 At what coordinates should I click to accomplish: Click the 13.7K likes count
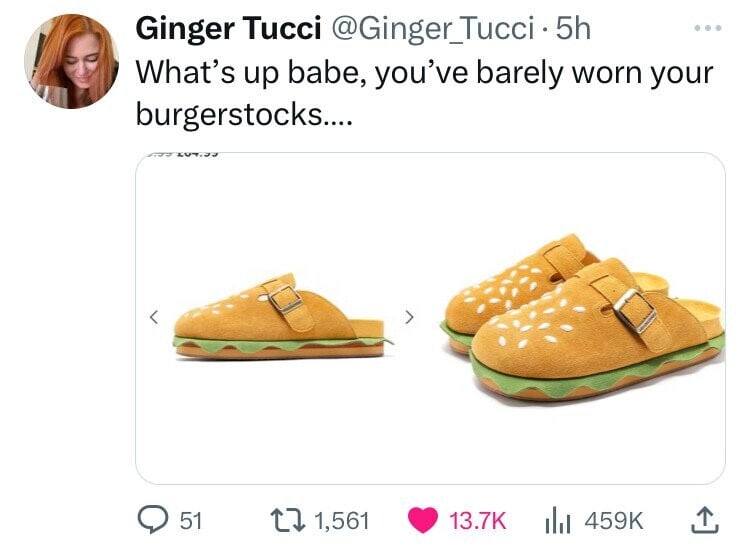(477, 520)
